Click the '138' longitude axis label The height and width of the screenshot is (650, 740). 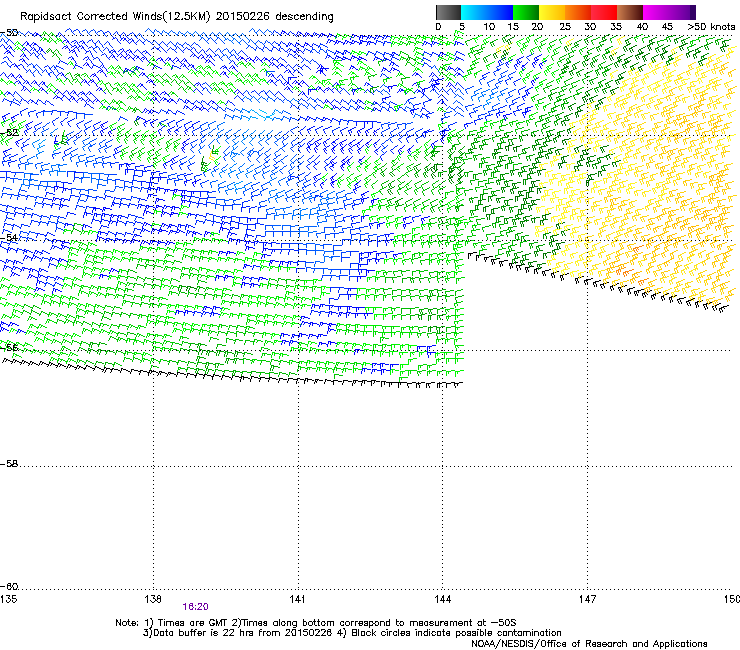[x=153, y=599]
